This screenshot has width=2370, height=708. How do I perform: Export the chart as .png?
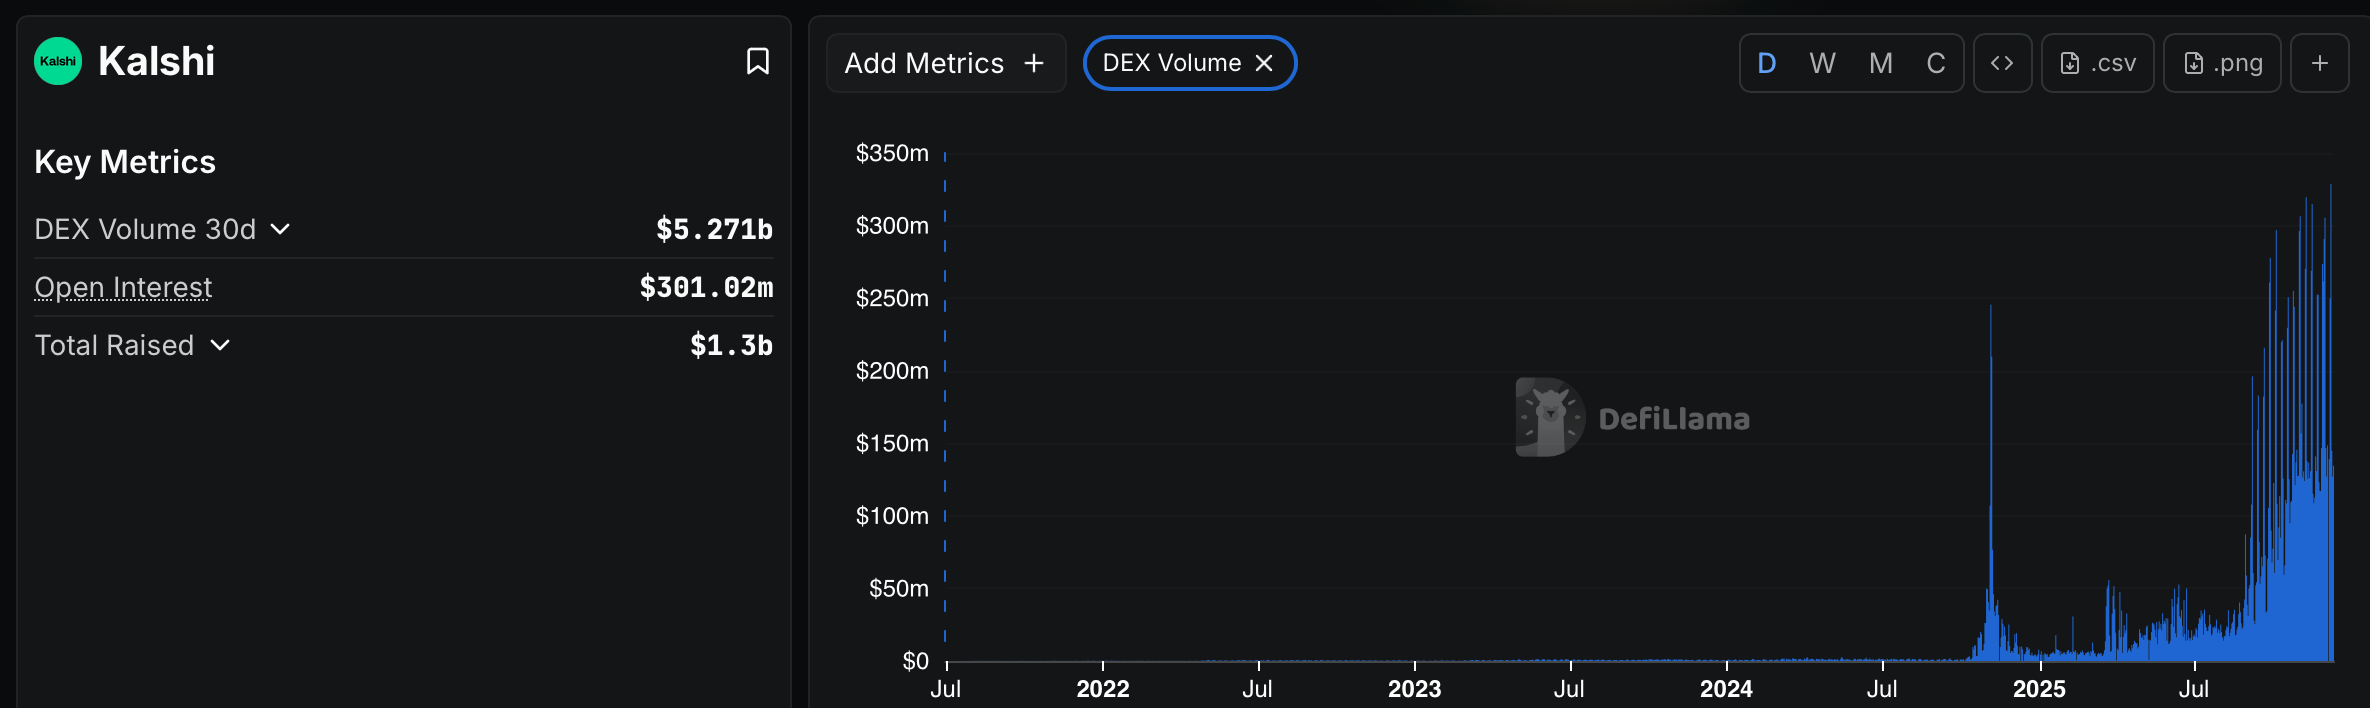(2221, 63)
